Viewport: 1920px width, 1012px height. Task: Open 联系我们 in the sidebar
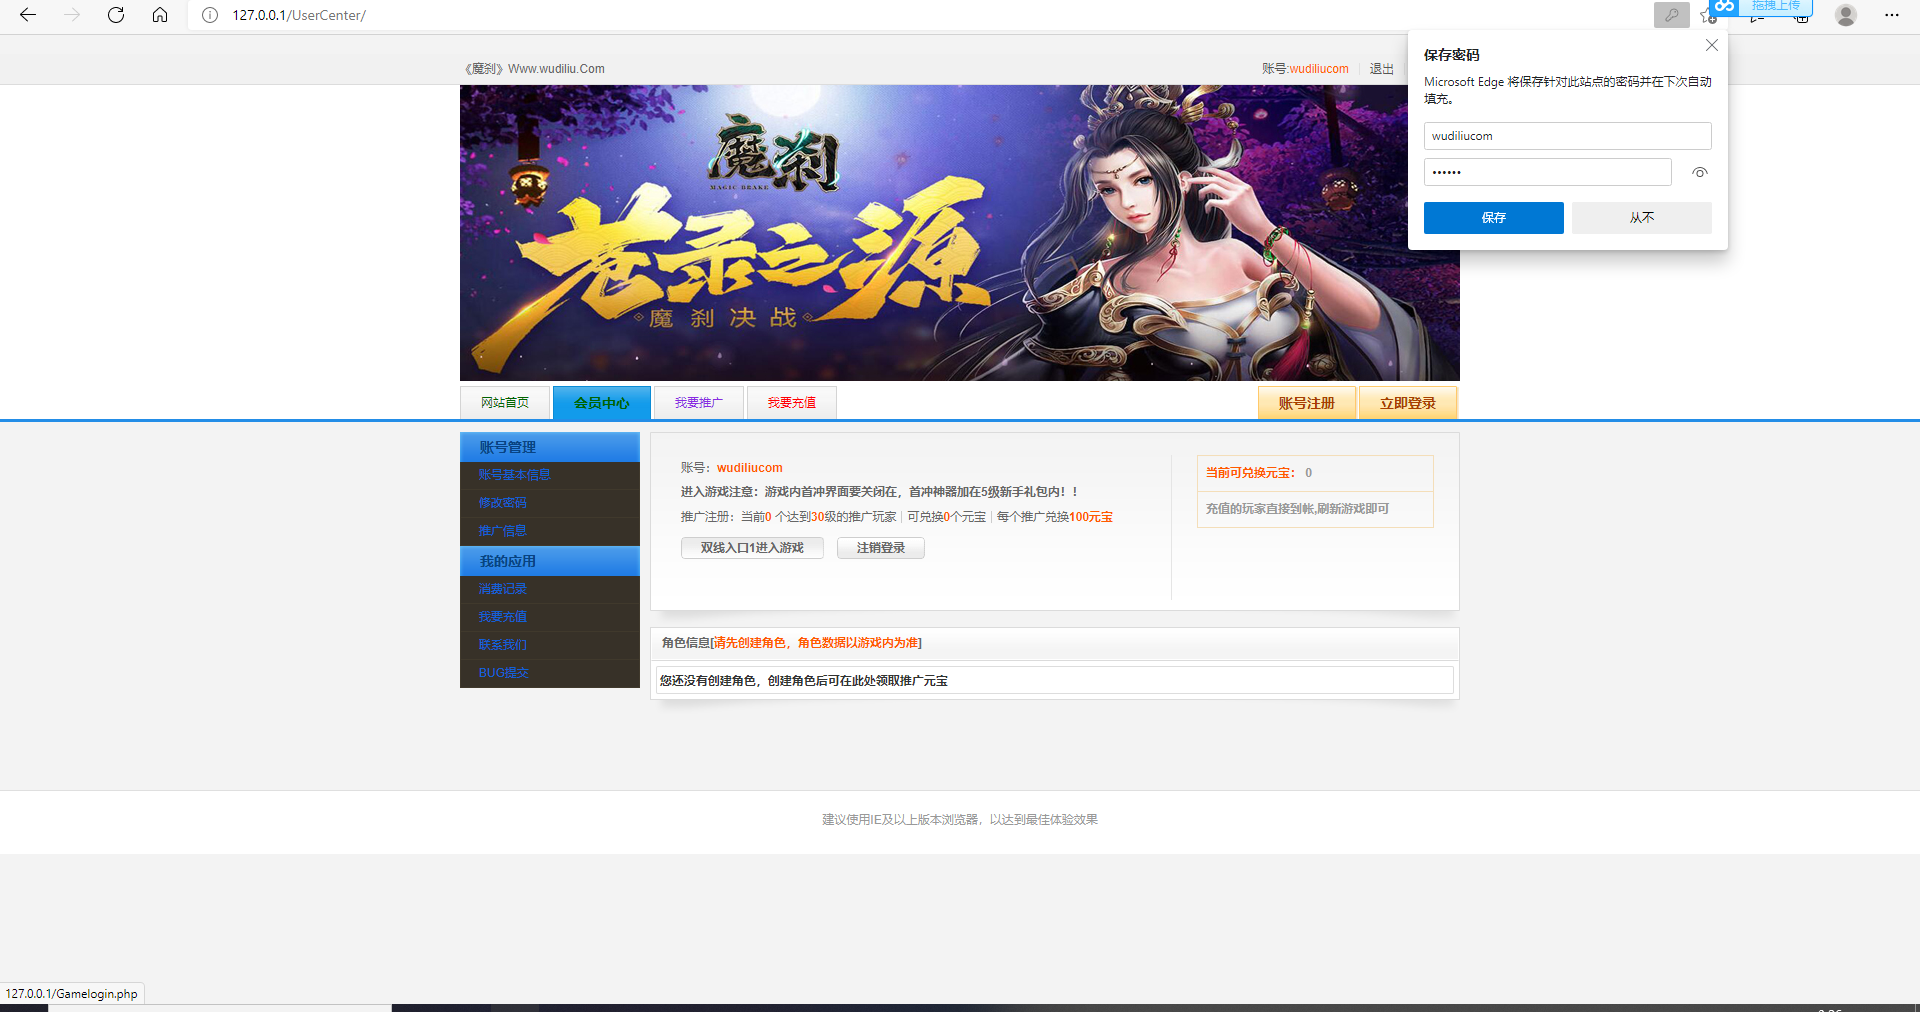pyautogui.click(x=502, y=645)
